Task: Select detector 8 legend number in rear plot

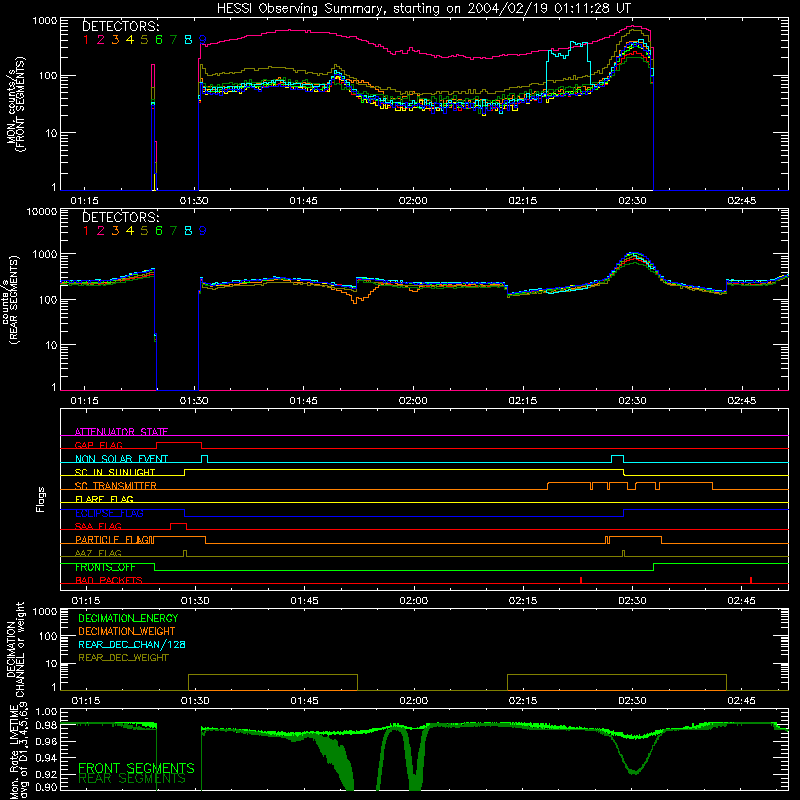Action: (188, 231)
